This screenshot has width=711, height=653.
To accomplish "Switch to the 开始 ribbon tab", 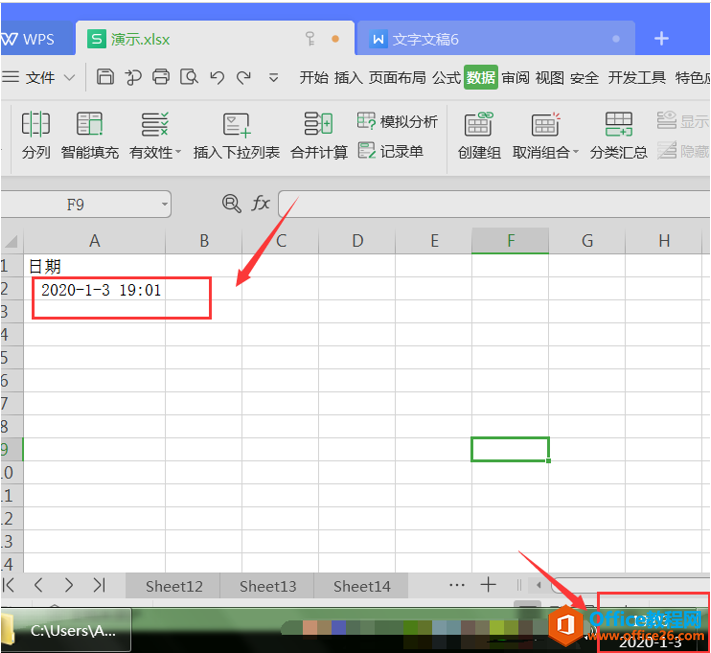I will pyautogui.click(x=314, y=78).
